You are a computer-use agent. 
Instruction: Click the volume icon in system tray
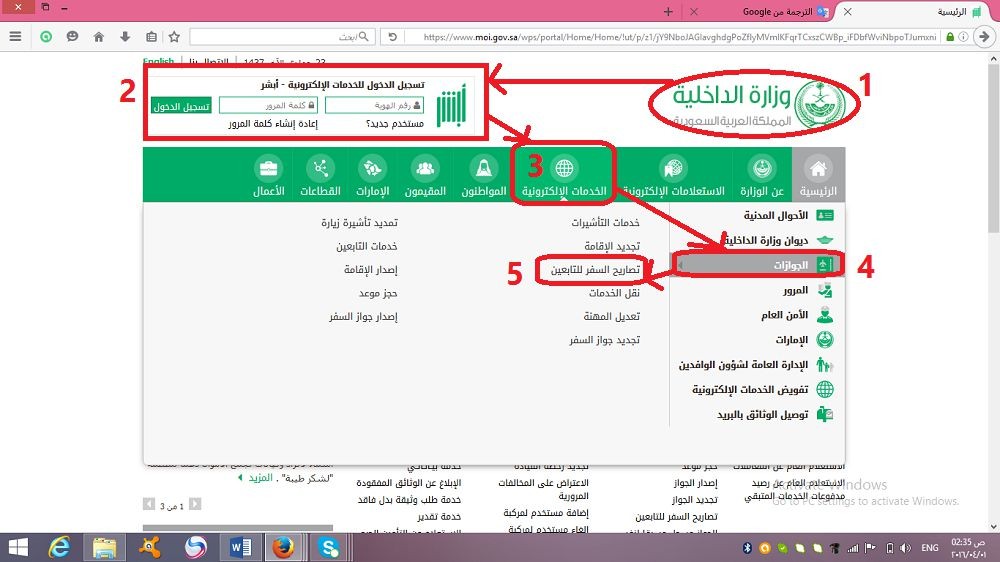pyautogui.click(x=906, y=548)
